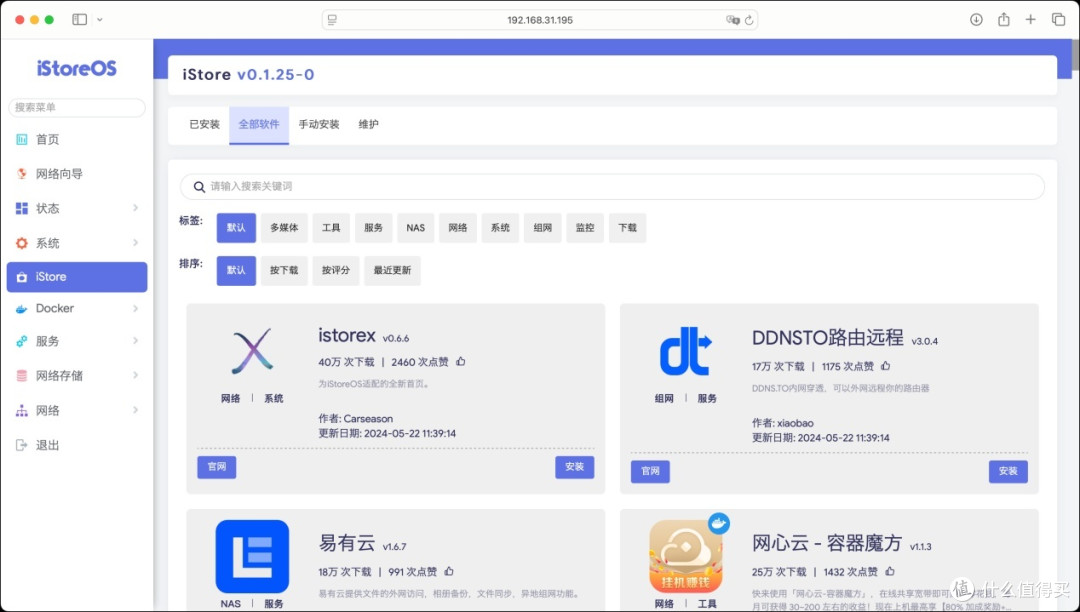Click the 网络 sidebar icon
This screenshot has height=612, width=1080.
(x=22, y=411)
